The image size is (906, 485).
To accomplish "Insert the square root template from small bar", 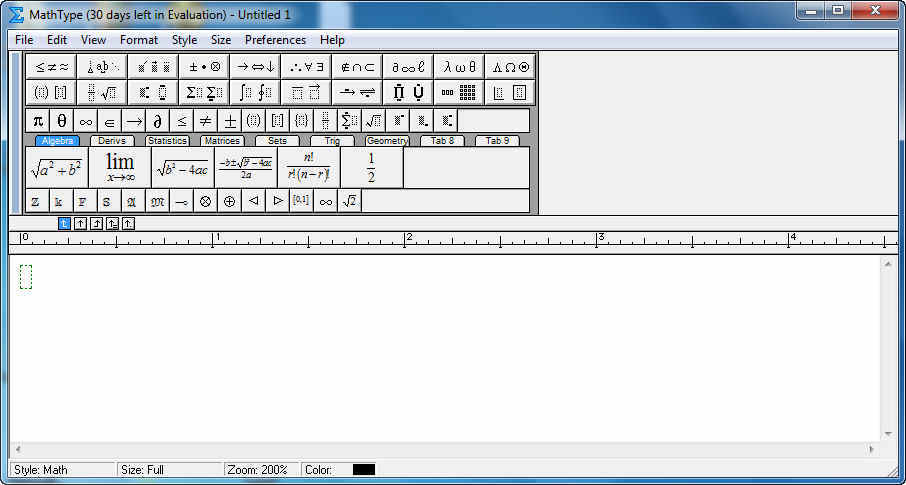I will tap(374, 121).
